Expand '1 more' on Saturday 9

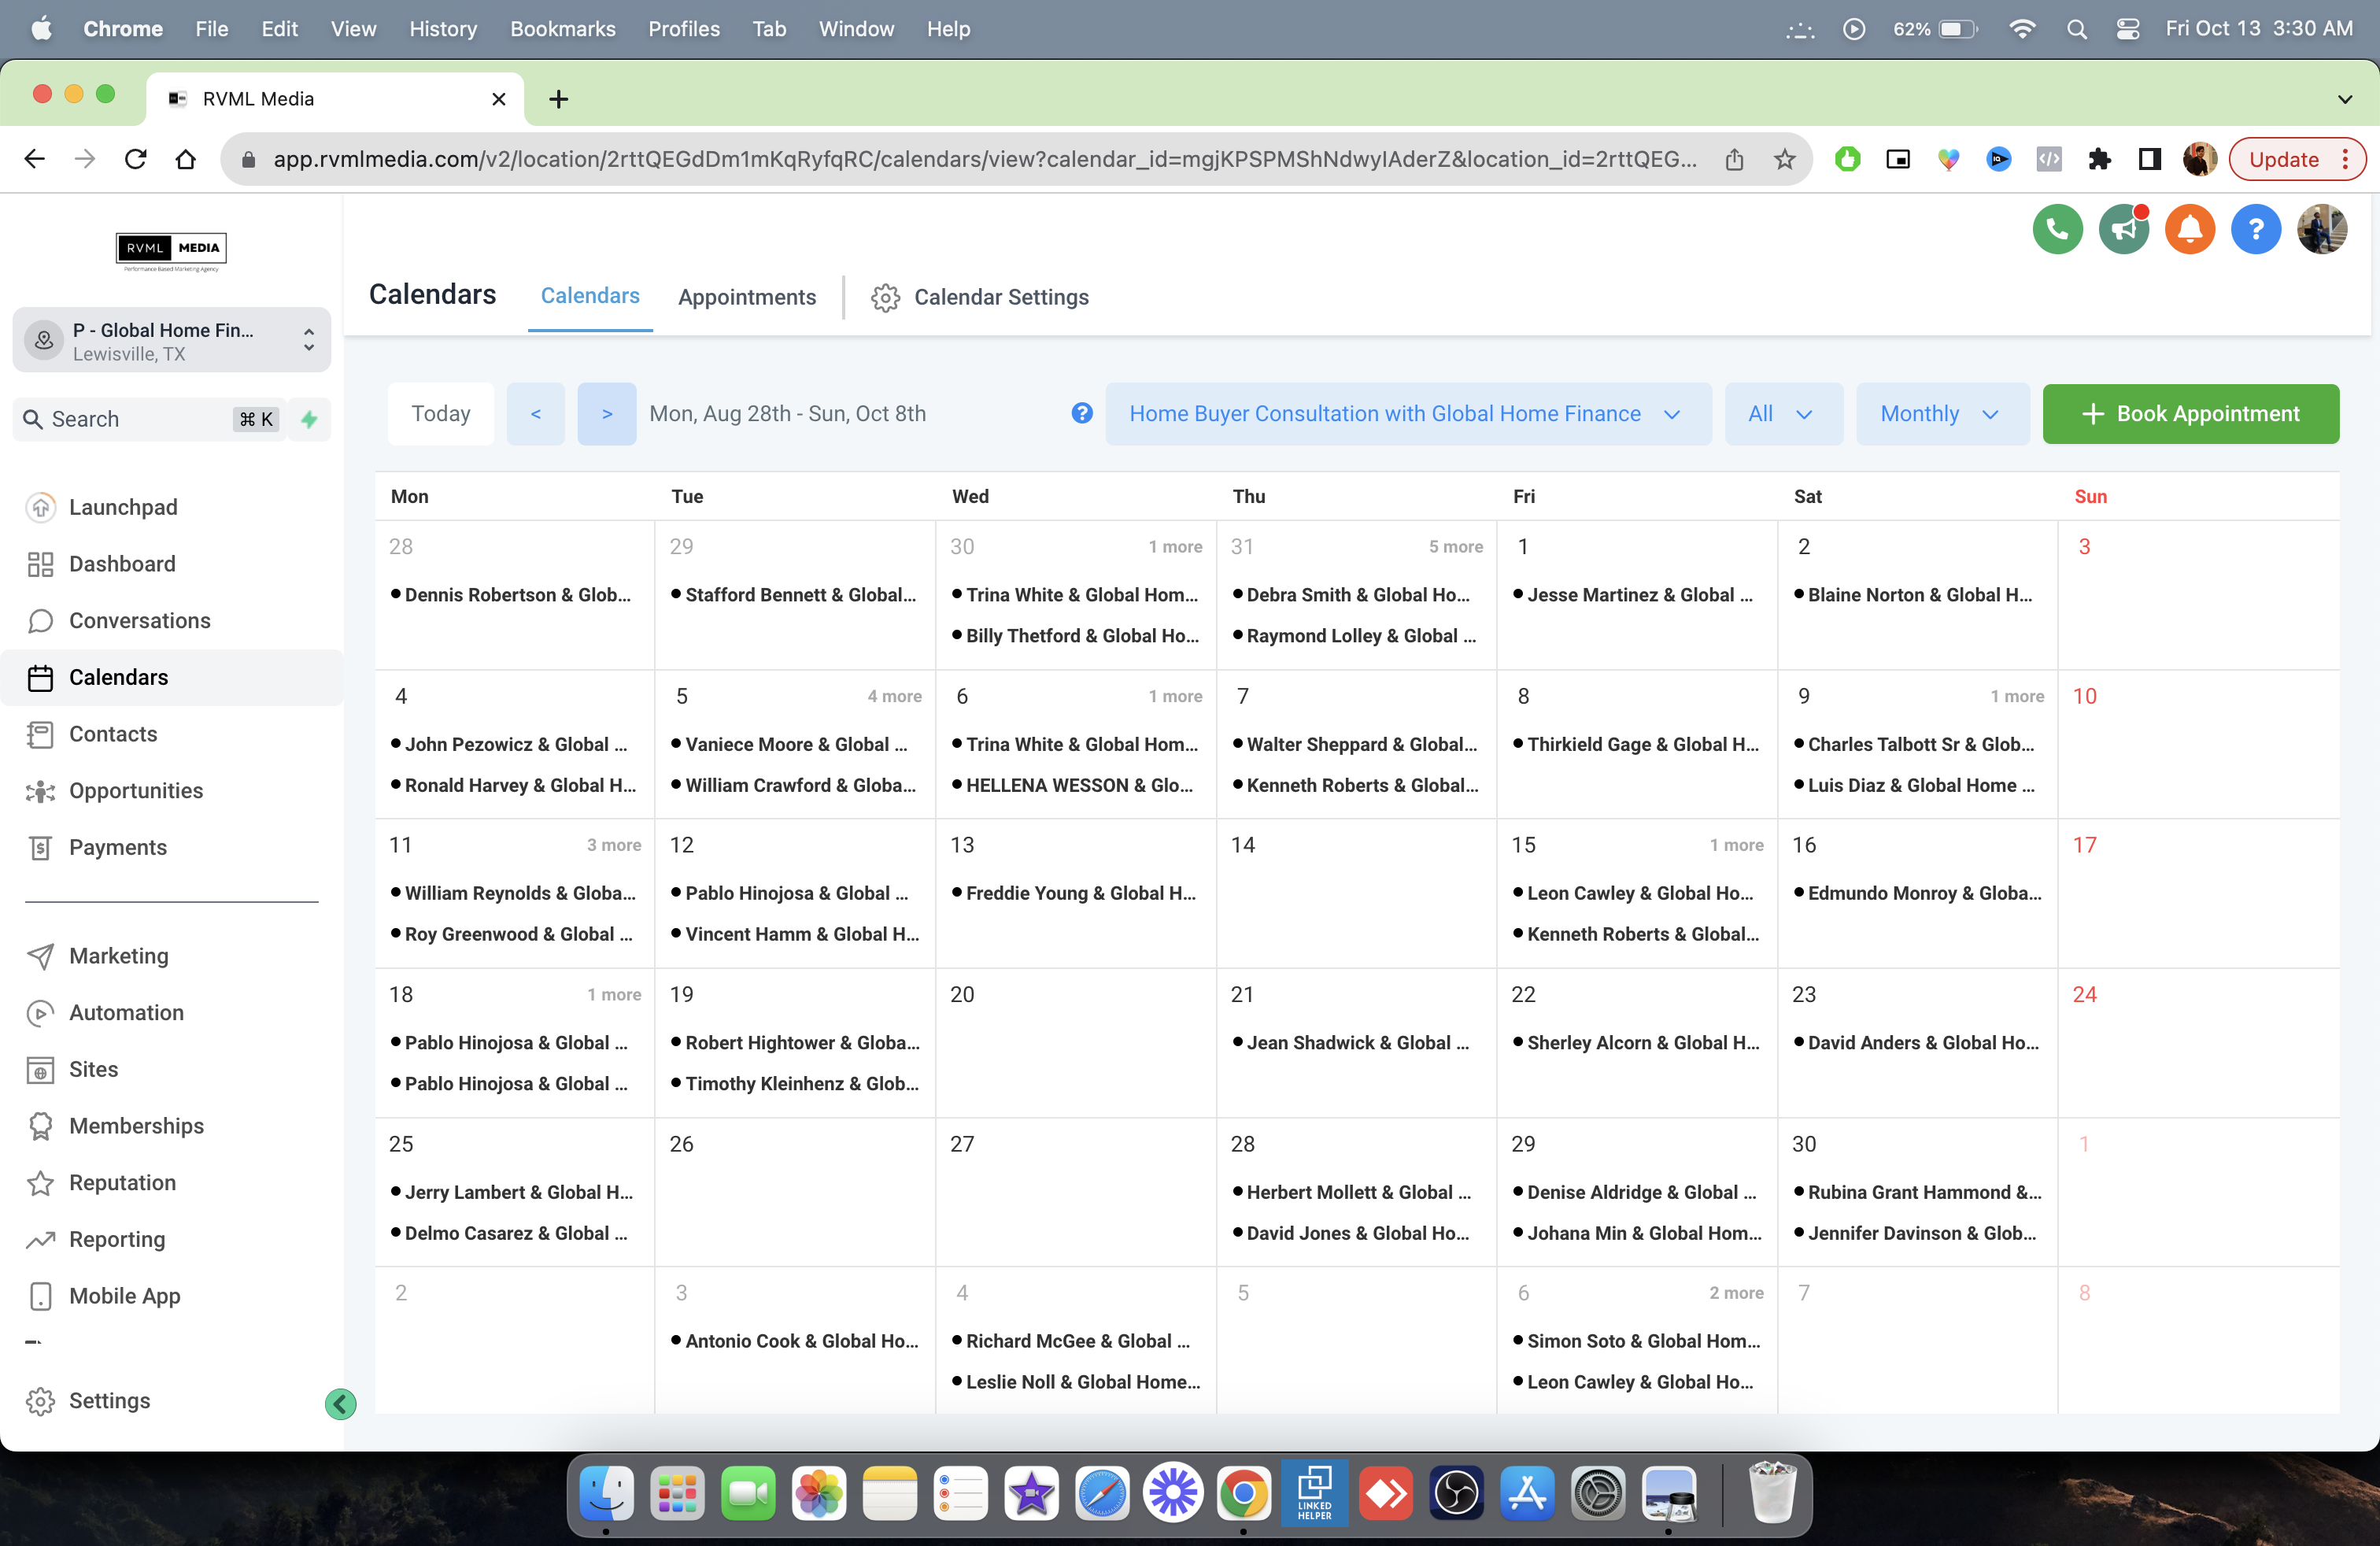(x=2017, y=696)
